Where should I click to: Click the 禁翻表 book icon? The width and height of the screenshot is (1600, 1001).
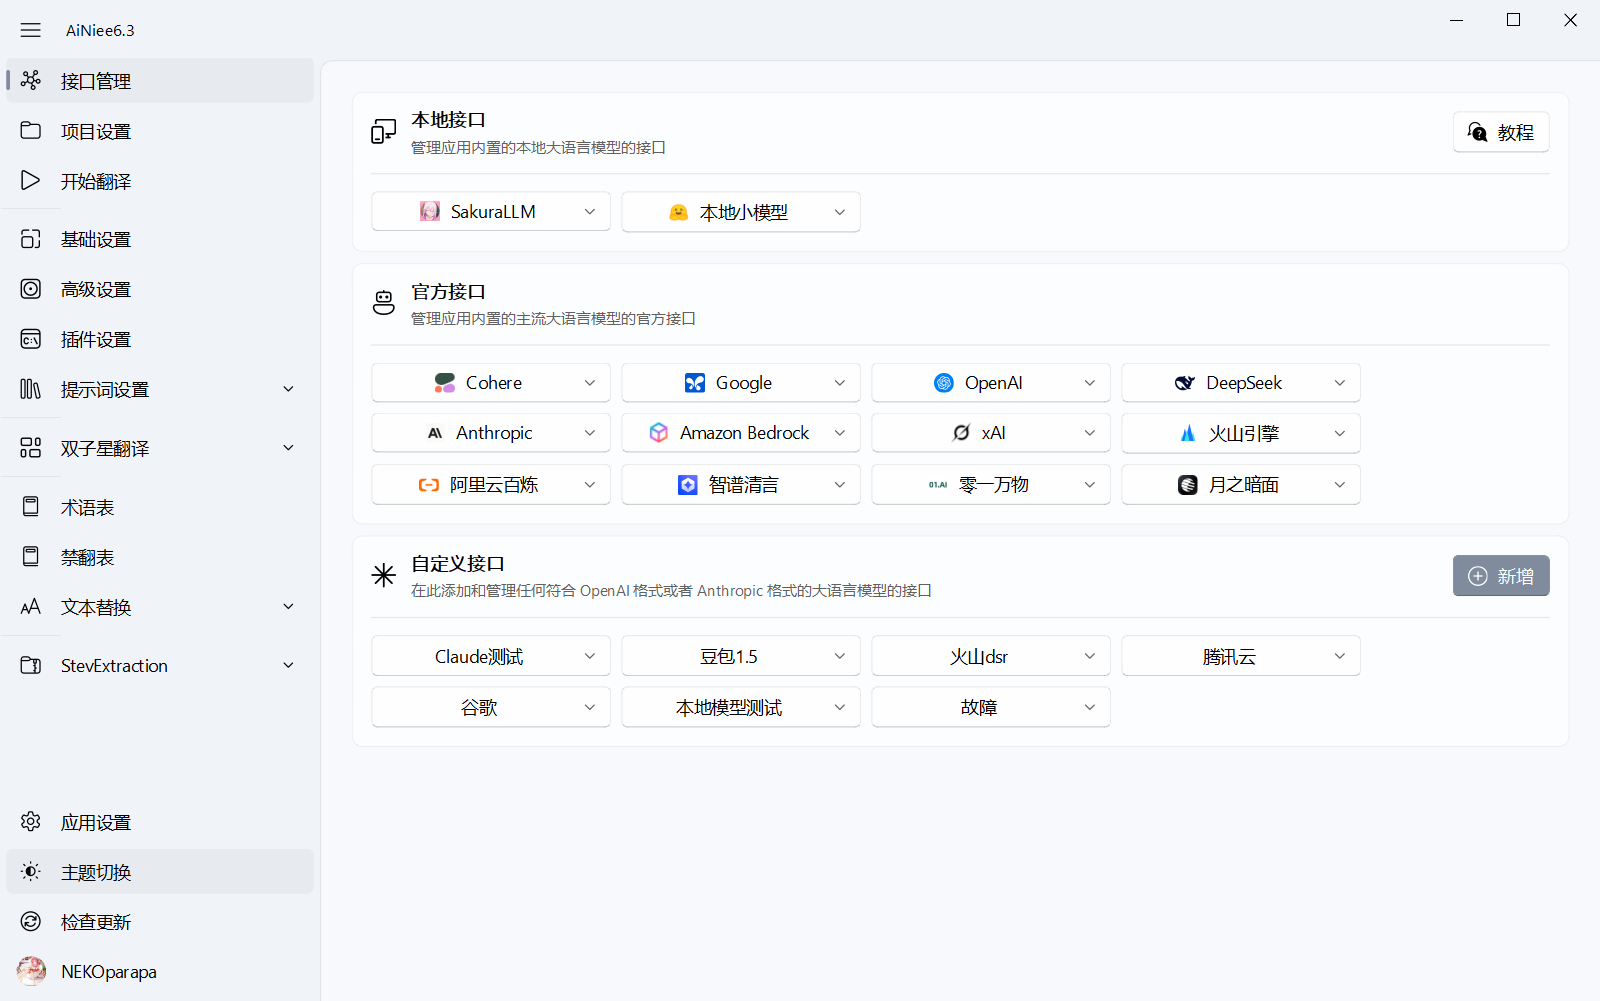[31, 556]
